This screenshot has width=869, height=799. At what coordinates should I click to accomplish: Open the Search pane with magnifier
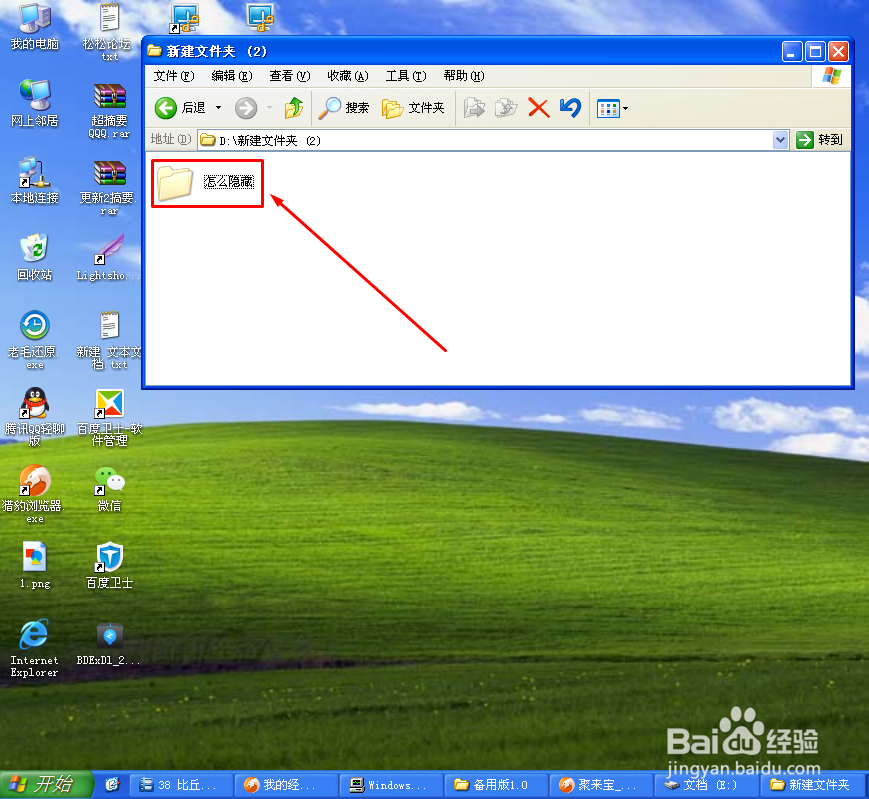344,108
